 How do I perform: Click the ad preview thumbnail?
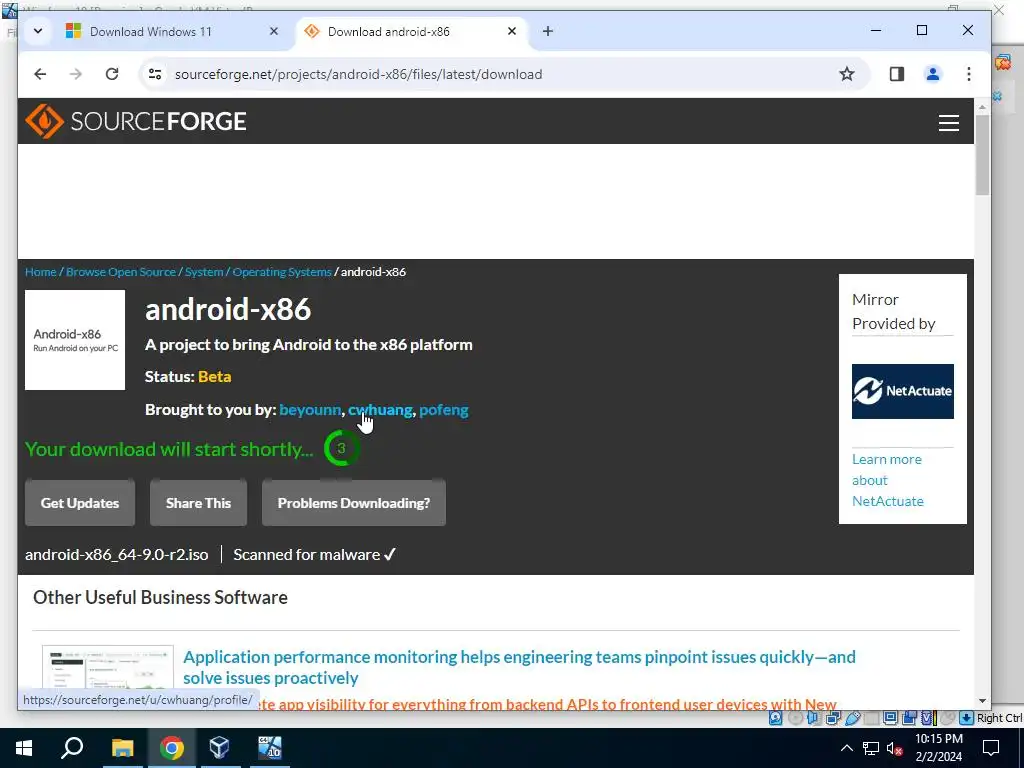[x=108, y=667]
